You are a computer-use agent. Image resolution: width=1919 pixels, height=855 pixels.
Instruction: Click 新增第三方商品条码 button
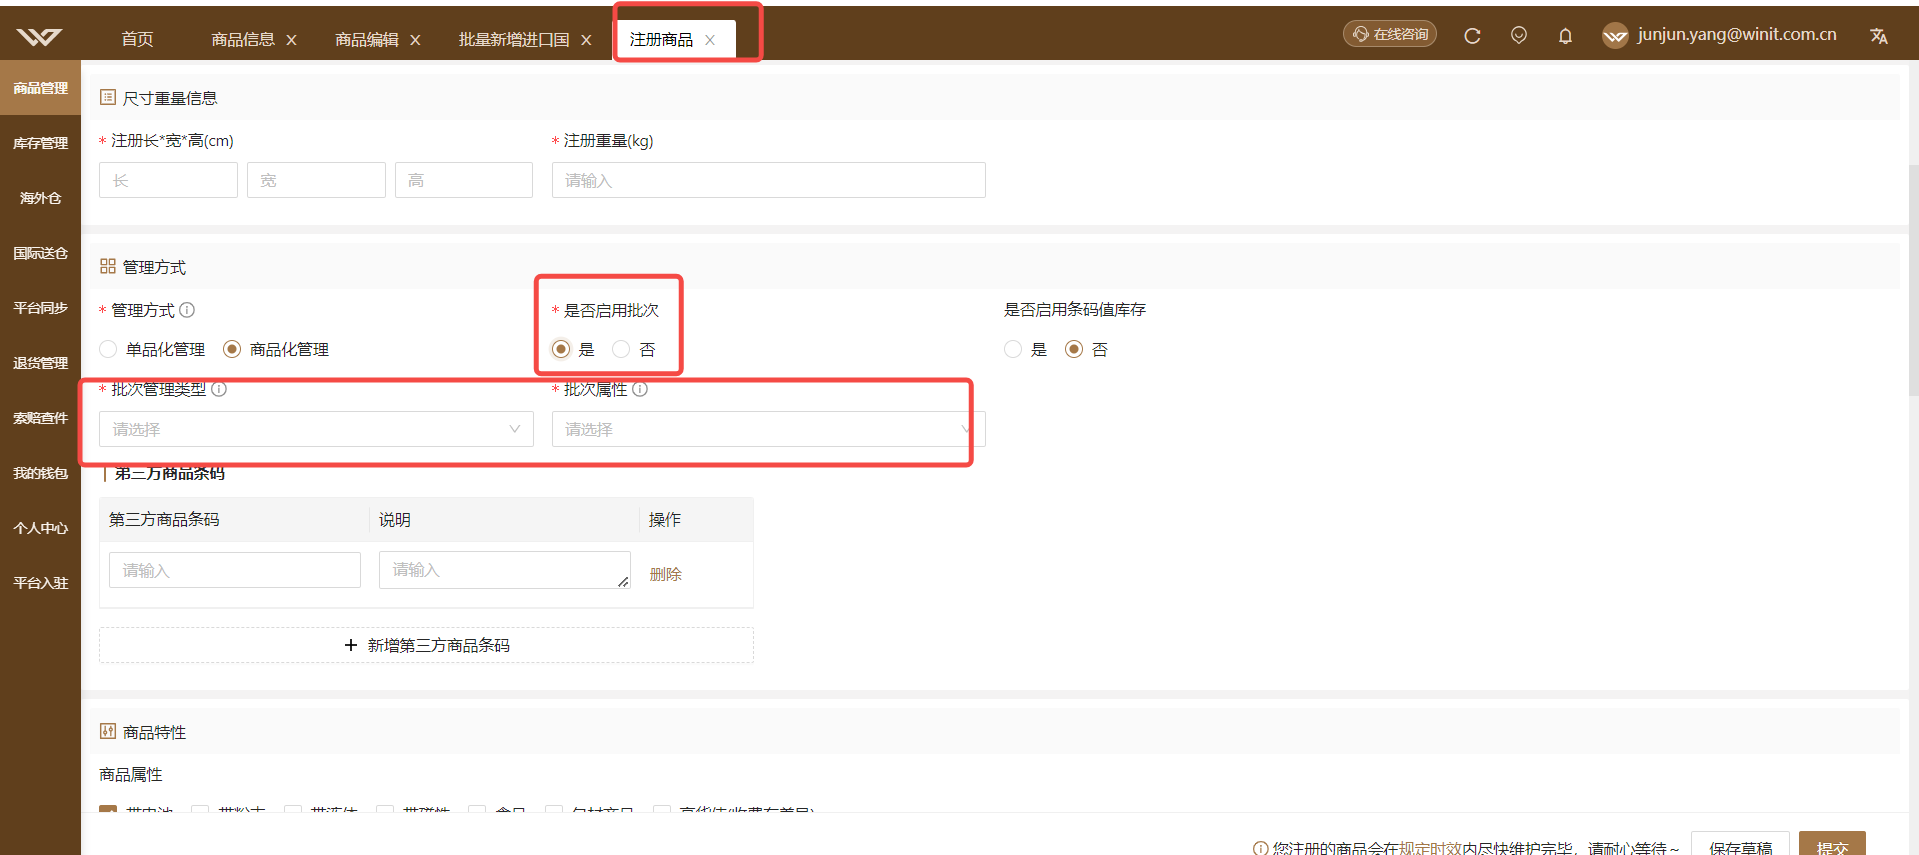click(426, 645)
